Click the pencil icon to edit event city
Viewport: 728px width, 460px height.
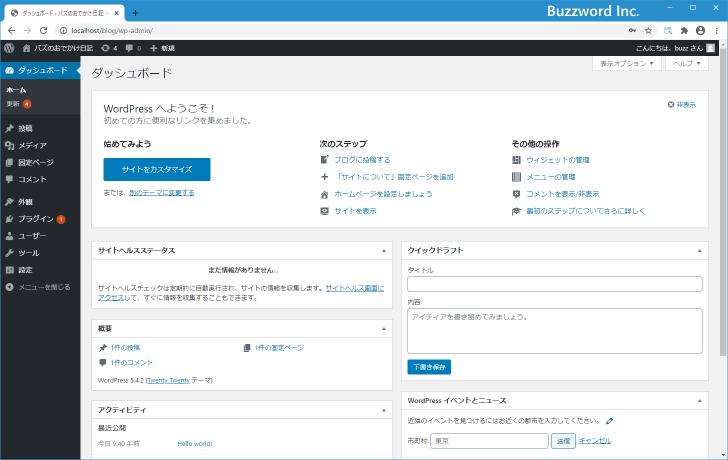(x=610, y=421)
